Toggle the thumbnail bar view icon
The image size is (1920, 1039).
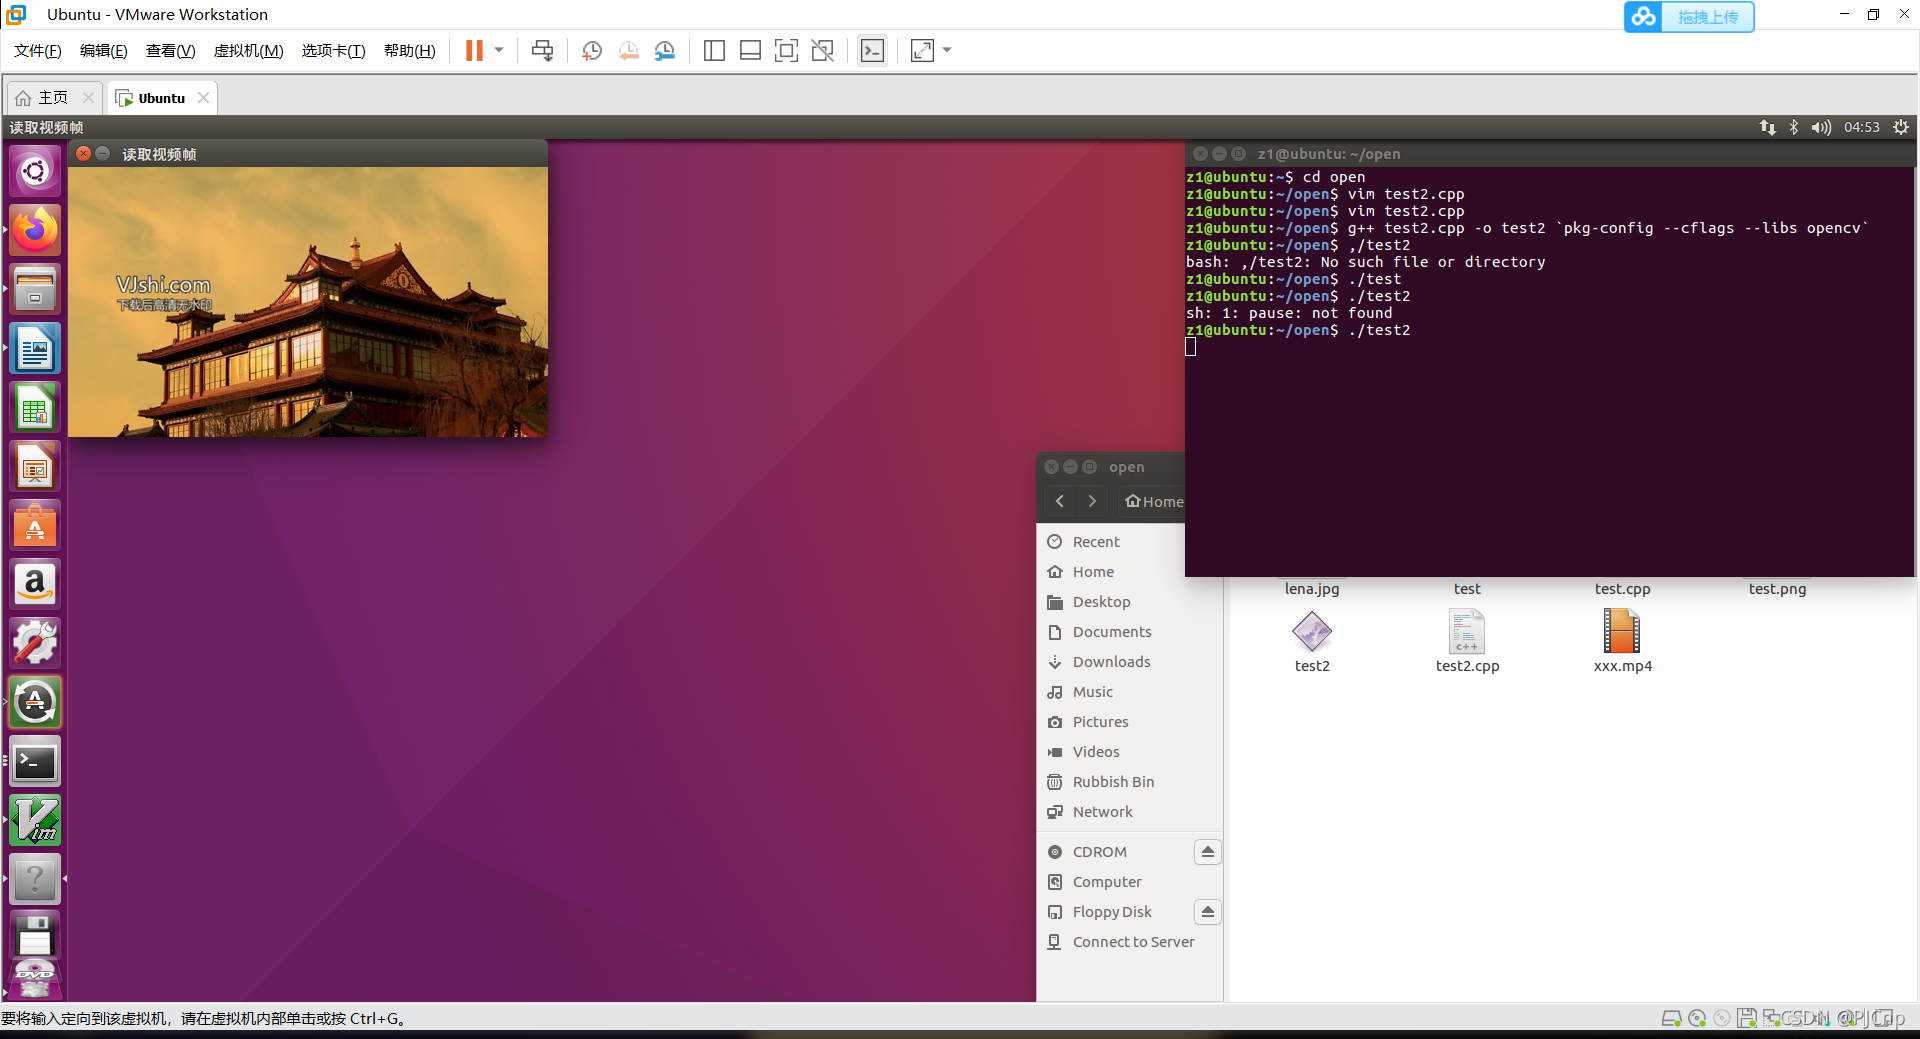tap(750, 51)
